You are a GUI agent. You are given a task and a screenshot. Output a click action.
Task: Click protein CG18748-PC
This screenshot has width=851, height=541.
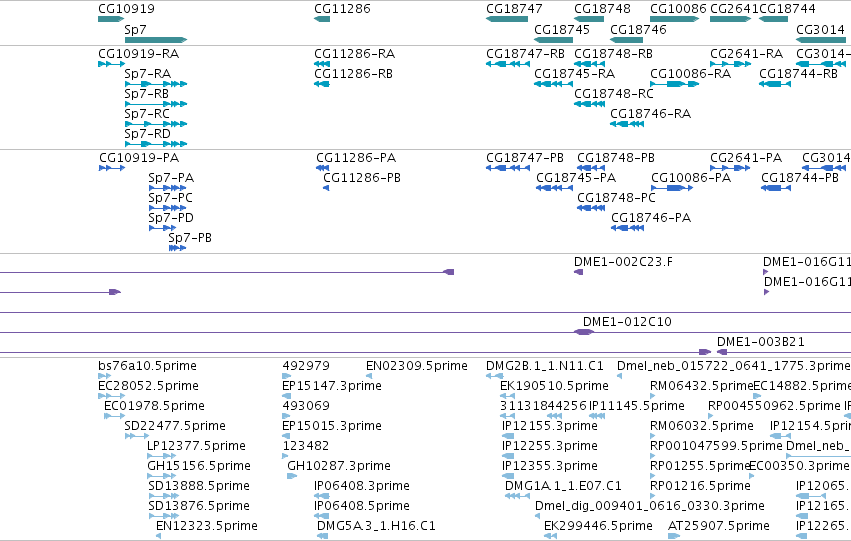617,198
